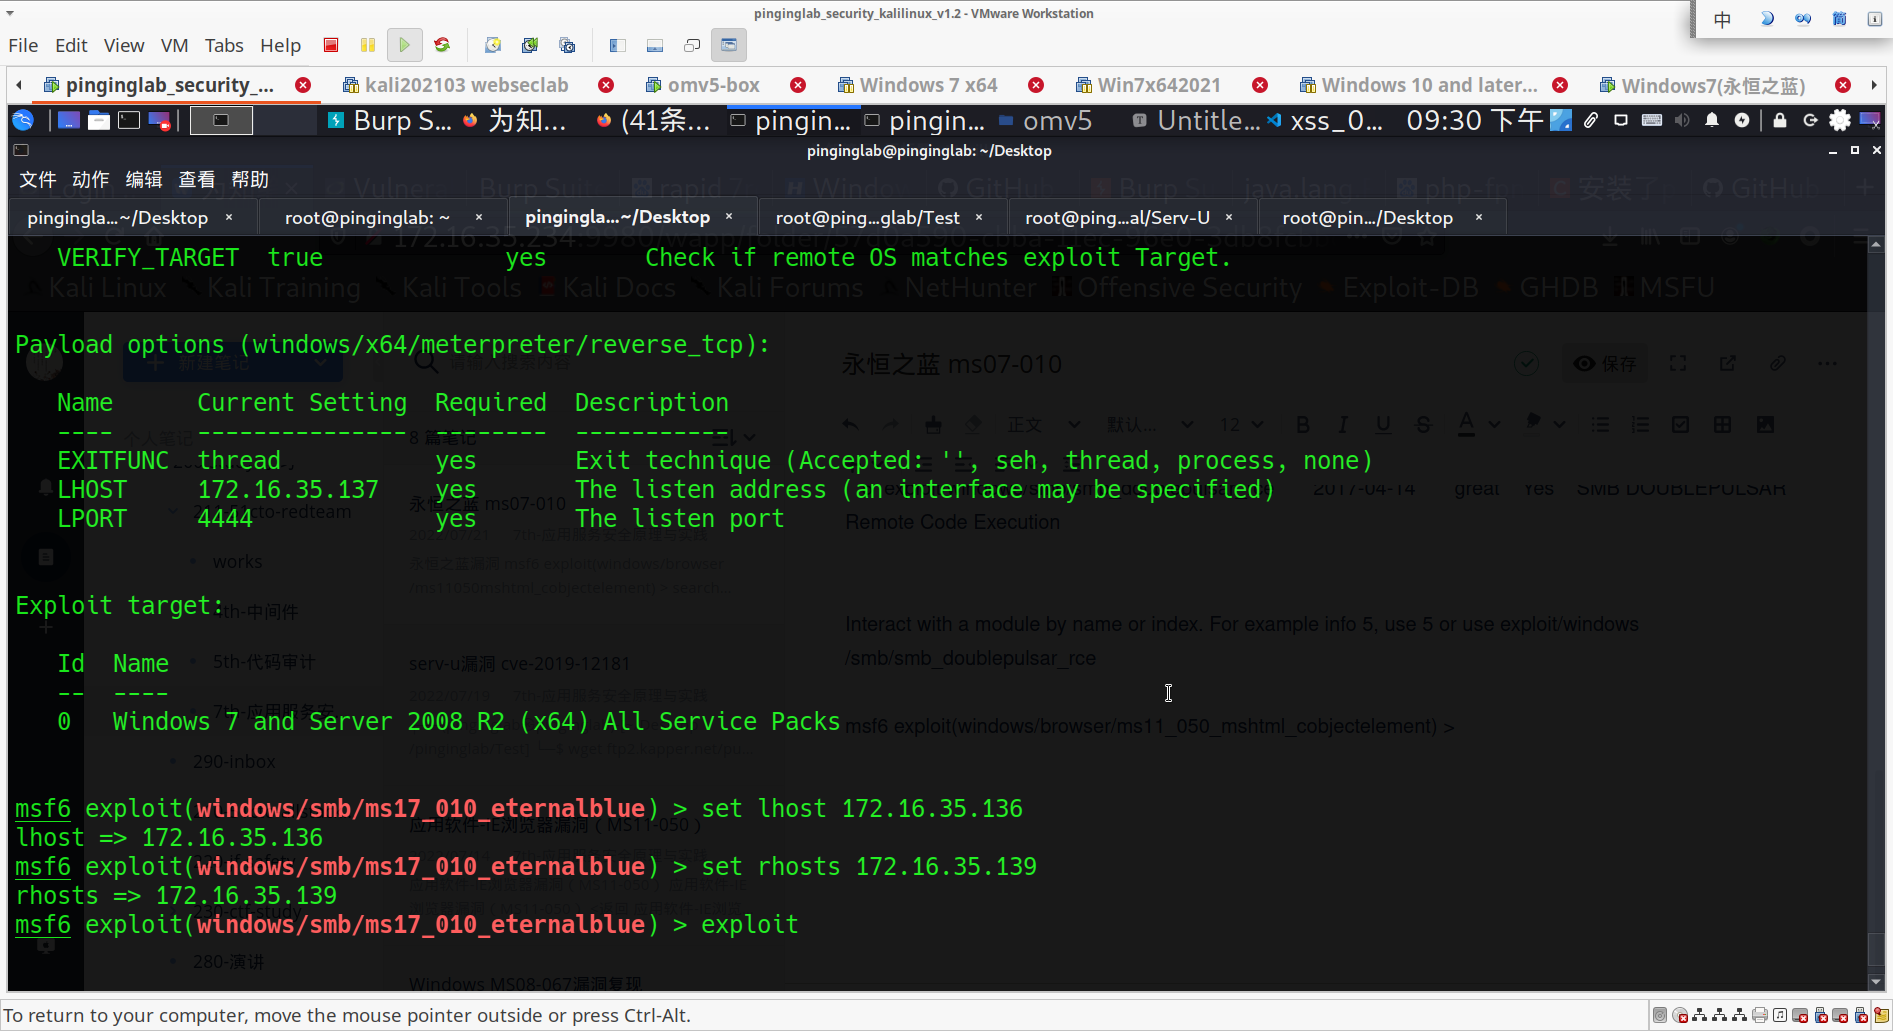Image resolution: width=1893 pixels, height=1031 pixels.
Task: Switch to Win7x642021 VM tab
Action: pos(1148,85)
